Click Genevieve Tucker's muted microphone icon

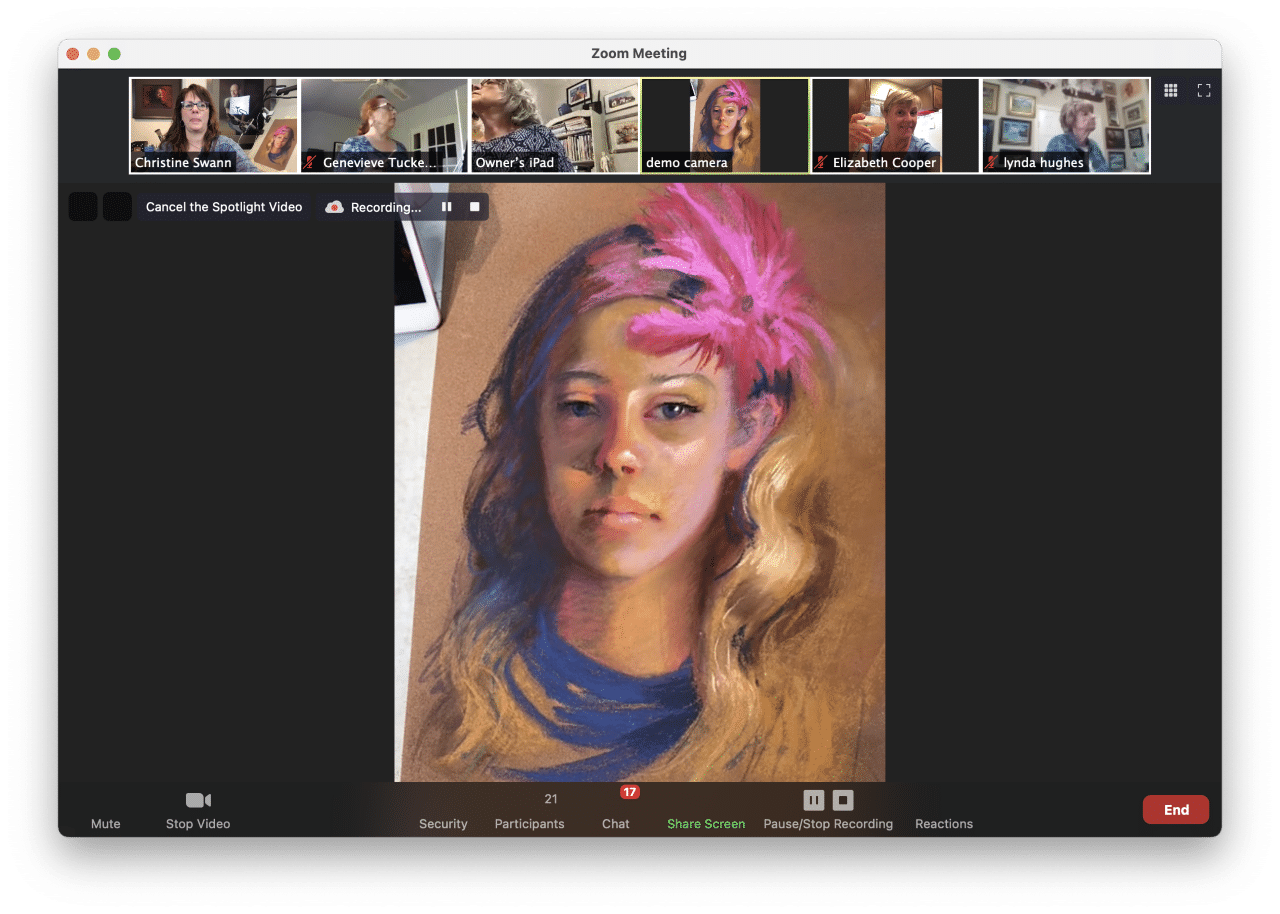tap(311, 162)
